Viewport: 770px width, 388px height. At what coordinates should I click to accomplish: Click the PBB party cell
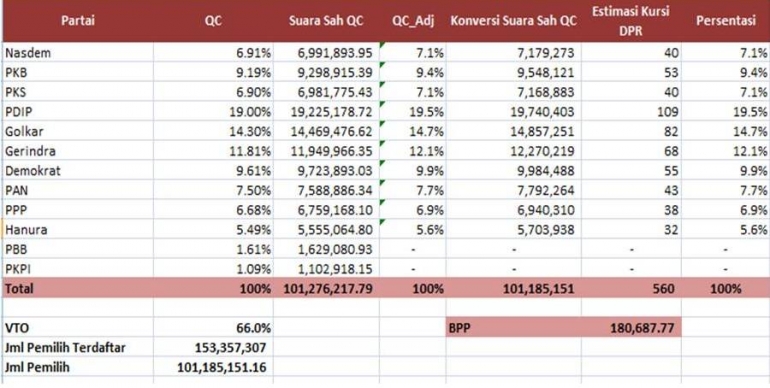(x=78, y=249)
